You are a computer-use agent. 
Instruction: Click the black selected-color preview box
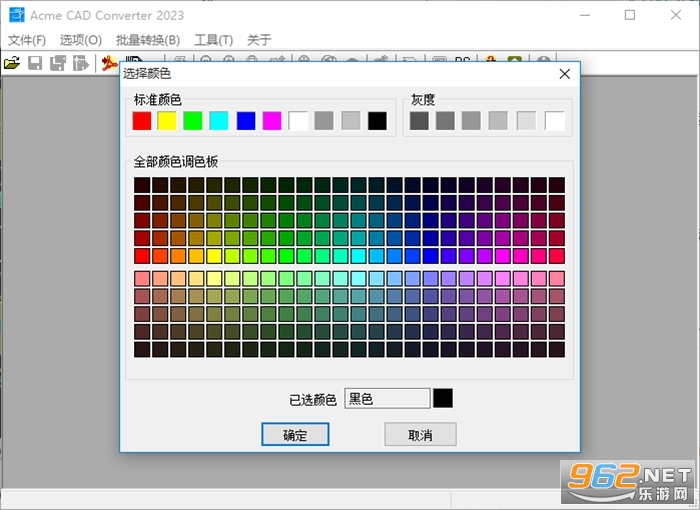(443, 398)
